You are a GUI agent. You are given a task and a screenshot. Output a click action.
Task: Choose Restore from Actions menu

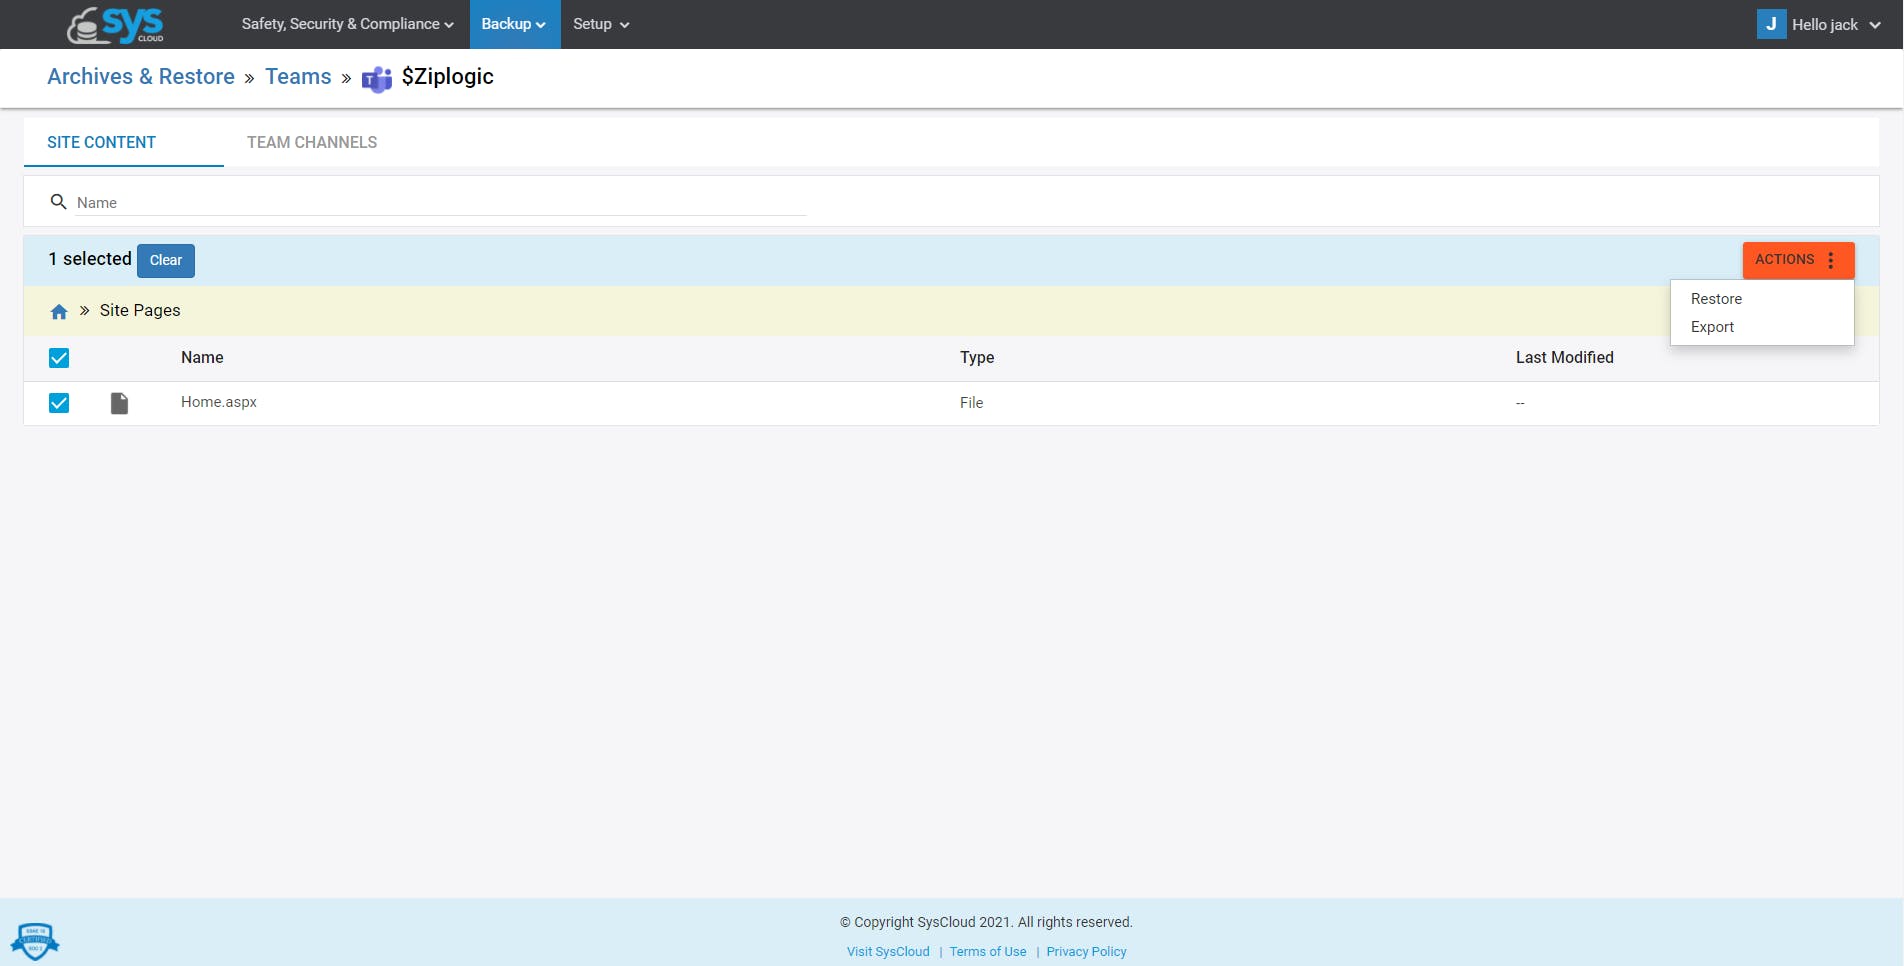[1716, 299]
